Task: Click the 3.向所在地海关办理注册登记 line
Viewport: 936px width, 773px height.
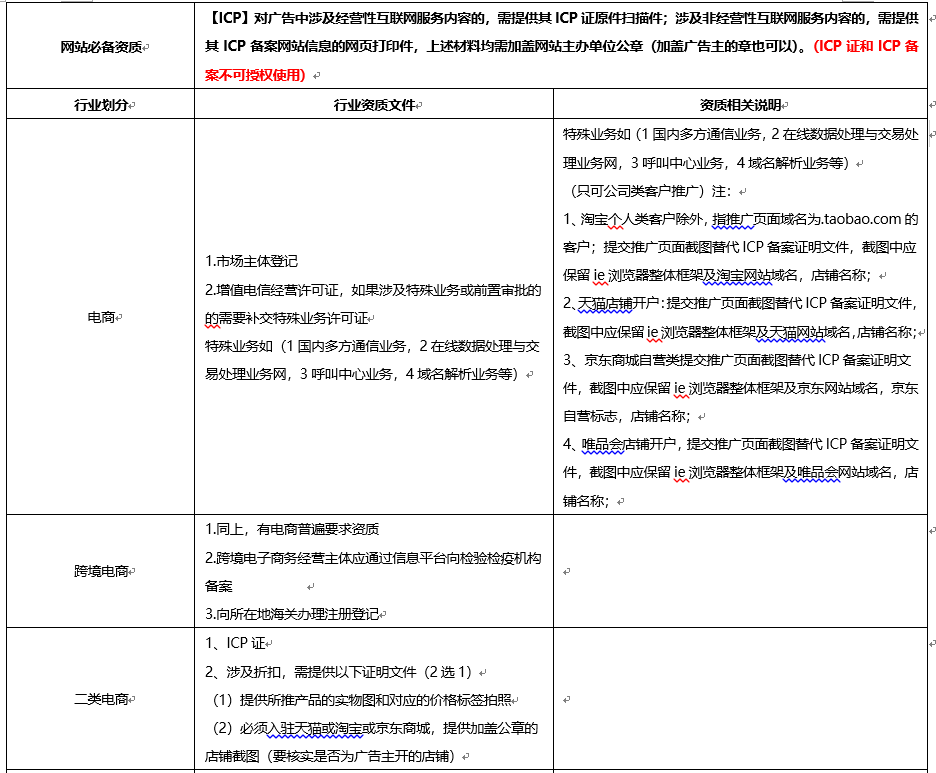Action: coord(294,613)
